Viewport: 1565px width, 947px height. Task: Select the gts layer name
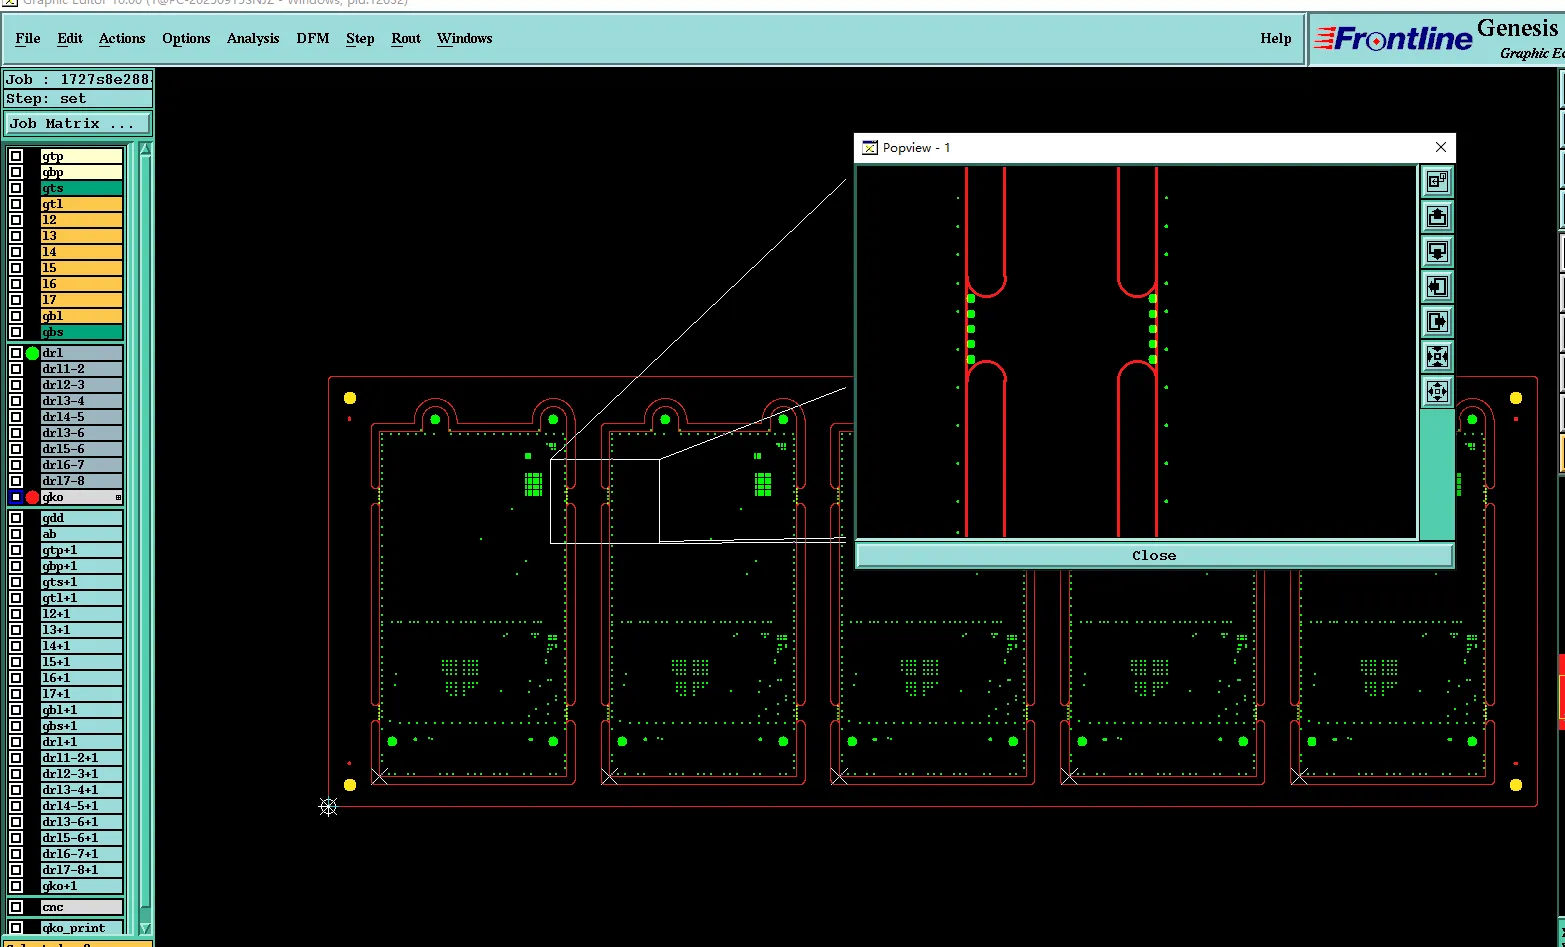point(81,188)
